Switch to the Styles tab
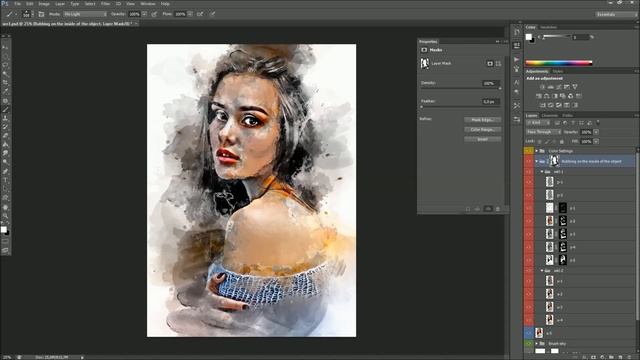The image size is (640, 360). pos(558,71)
